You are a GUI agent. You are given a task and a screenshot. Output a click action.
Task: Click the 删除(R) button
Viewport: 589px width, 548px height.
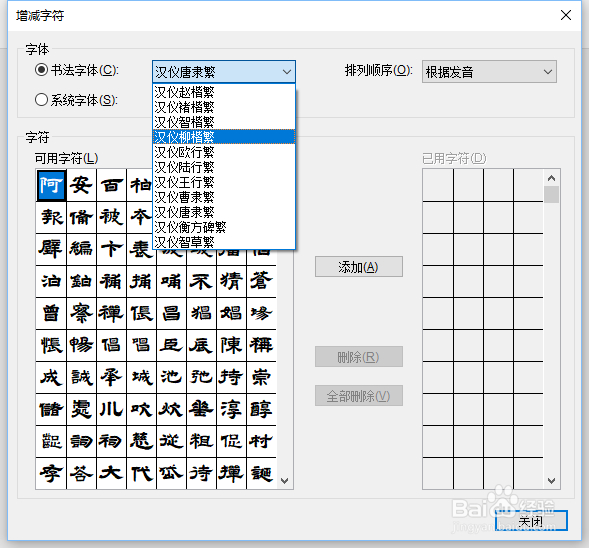coord(359,356)
